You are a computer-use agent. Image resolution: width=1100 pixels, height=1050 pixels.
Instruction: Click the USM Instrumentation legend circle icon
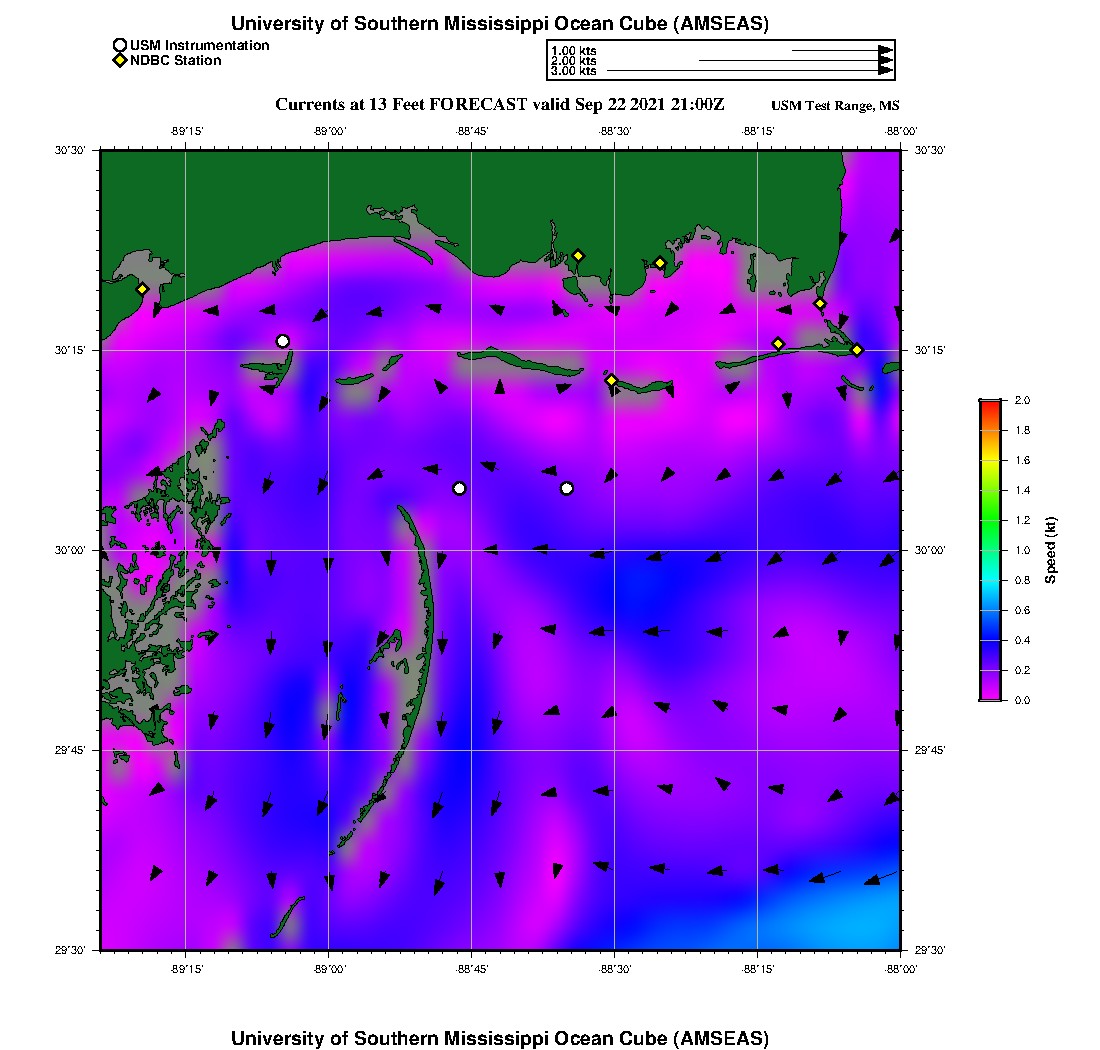[120, 45]
